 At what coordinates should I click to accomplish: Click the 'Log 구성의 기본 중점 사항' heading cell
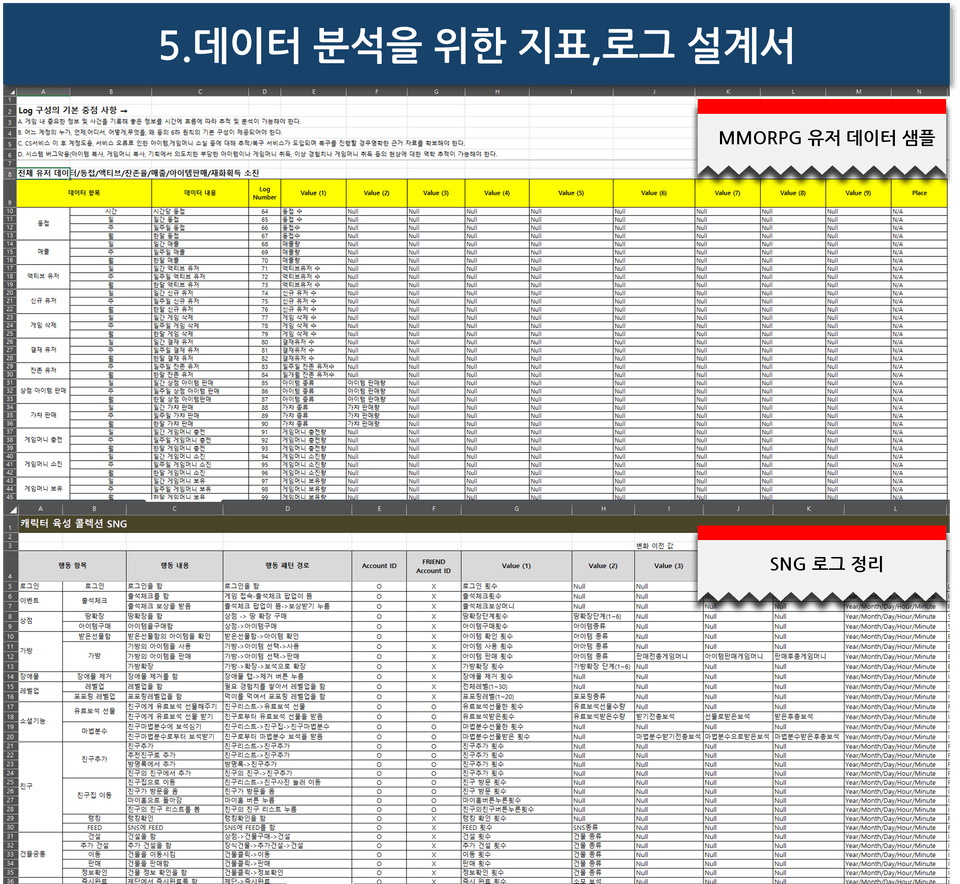[x=73, y=110]
